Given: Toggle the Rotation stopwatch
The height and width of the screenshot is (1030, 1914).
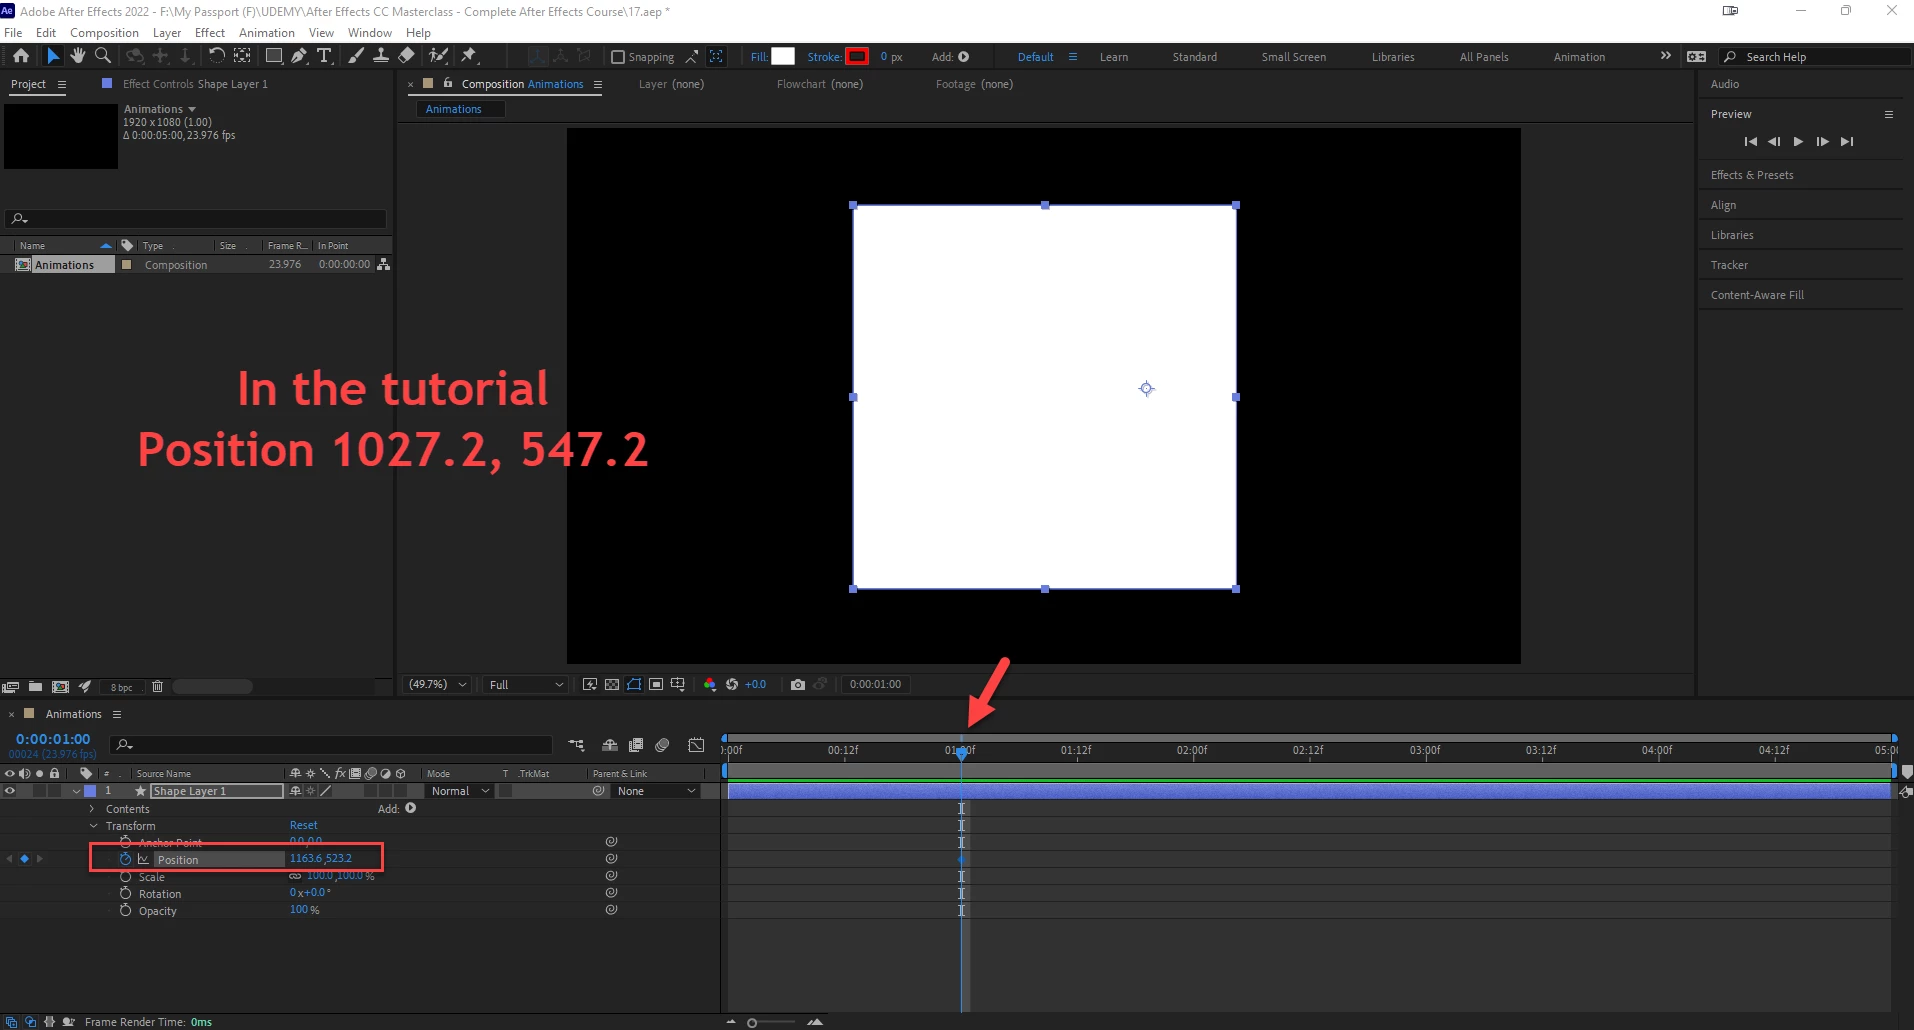Looking at the screenshot, I should [126, 894].
